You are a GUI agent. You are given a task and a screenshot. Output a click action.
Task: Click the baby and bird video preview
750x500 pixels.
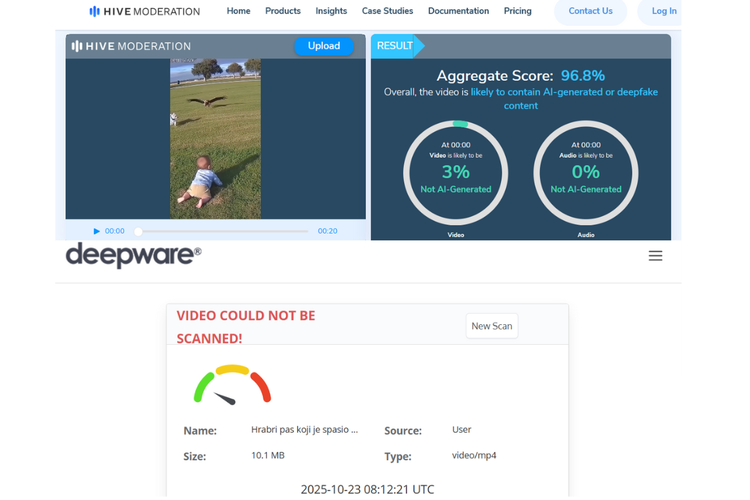215,138
